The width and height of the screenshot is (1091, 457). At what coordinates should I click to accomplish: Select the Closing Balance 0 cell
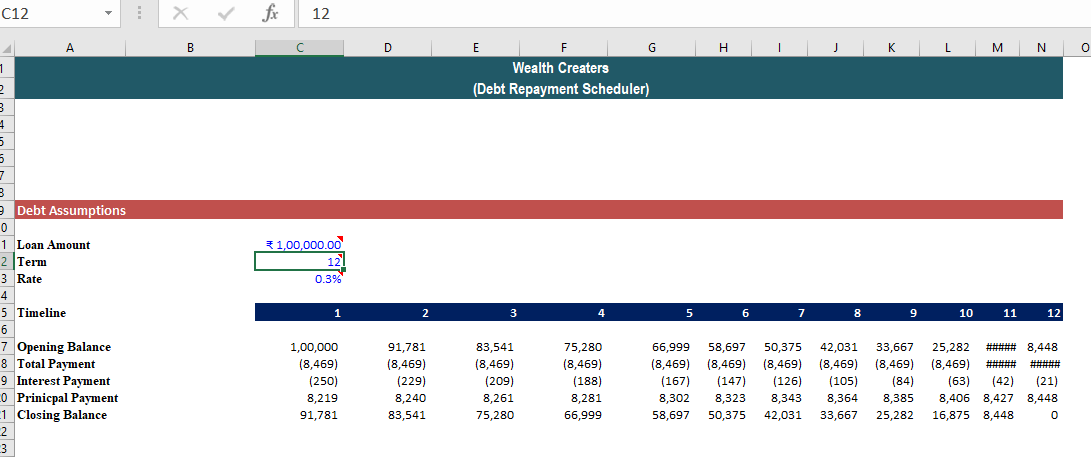pos(1042,415)
